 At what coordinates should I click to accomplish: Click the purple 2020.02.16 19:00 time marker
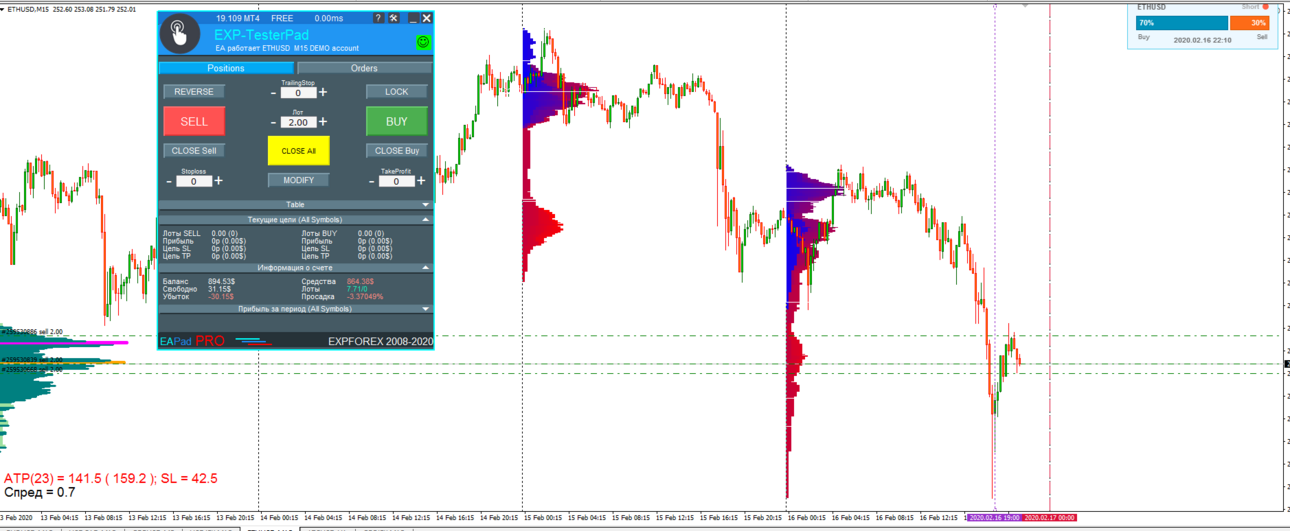pos(995,518)
